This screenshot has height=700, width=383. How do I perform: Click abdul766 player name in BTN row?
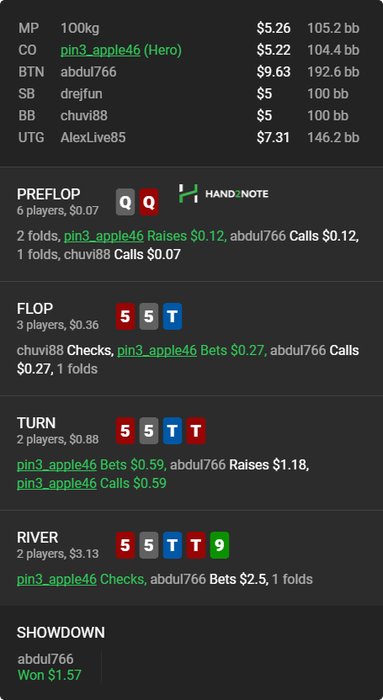pyautogui.click(x=88, y=72)
